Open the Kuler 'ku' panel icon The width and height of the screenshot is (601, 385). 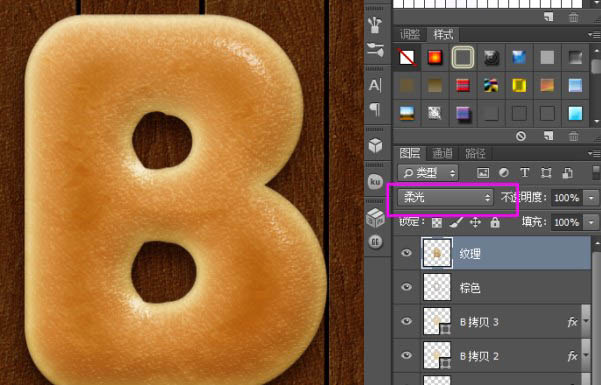pyautogui.click(x=375, y=181)
